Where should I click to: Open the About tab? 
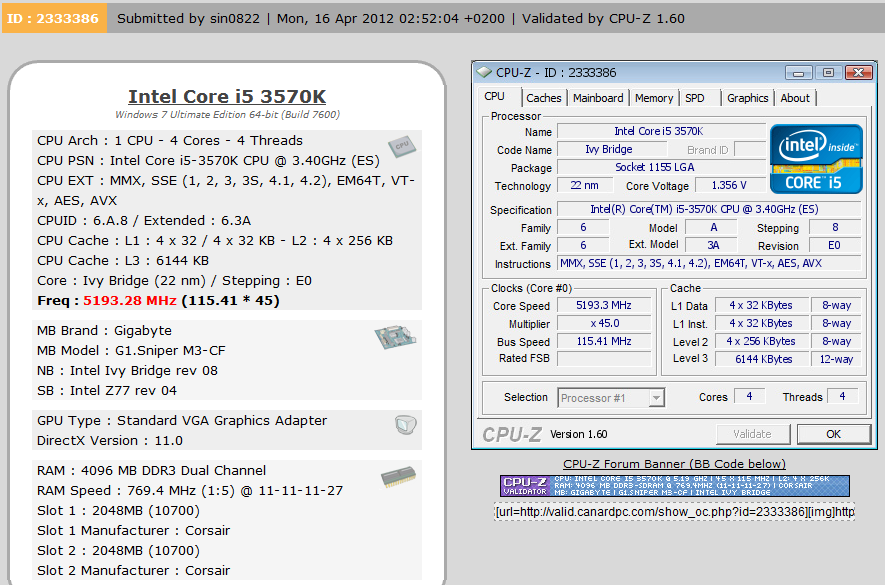[795, 98]
